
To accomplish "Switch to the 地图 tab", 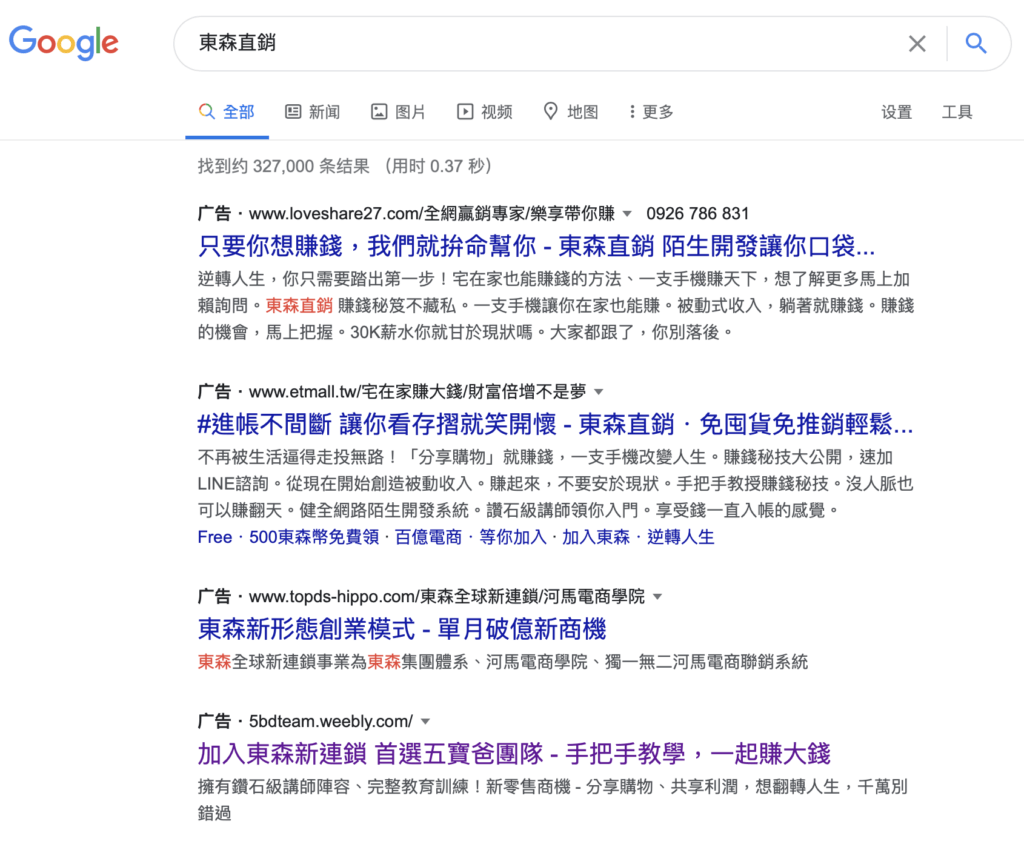I will click(x=571, y=112).
